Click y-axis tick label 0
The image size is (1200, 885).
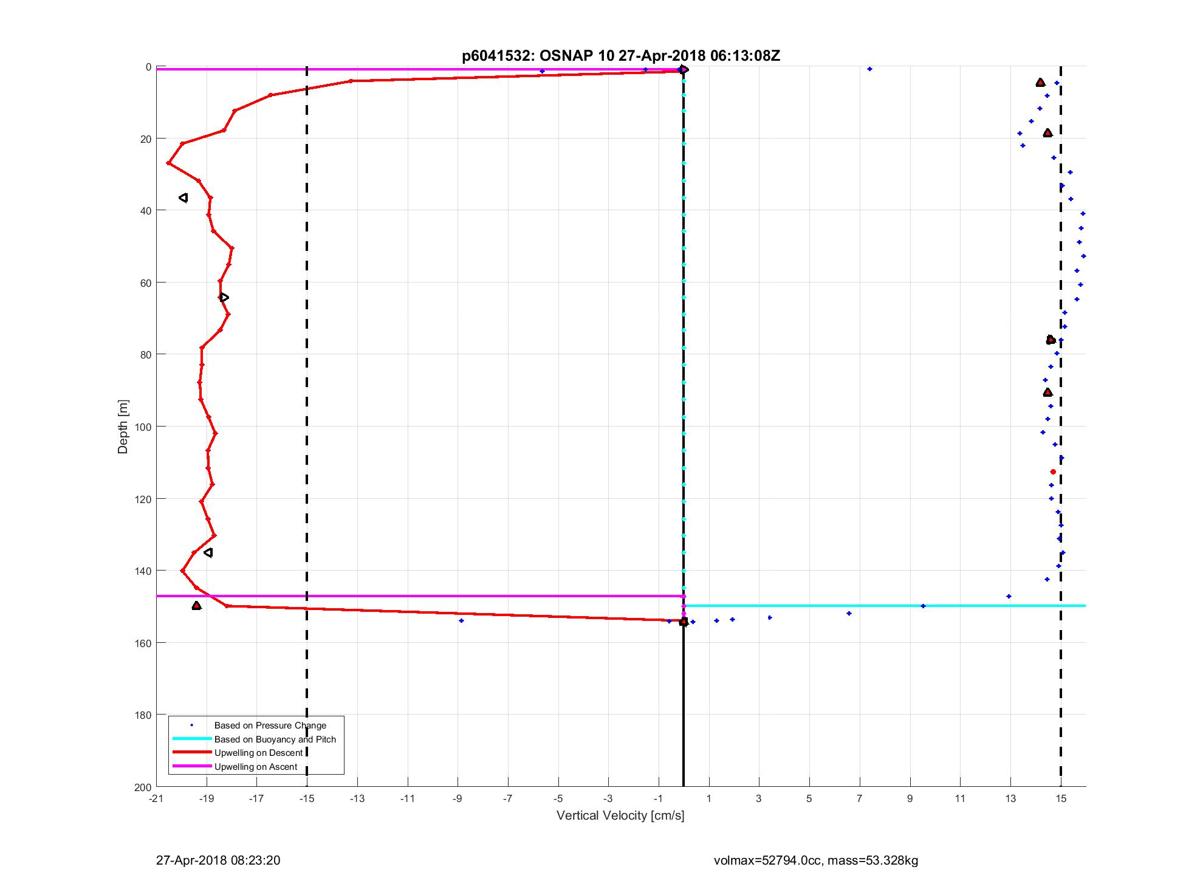click(x=148, y=67)
